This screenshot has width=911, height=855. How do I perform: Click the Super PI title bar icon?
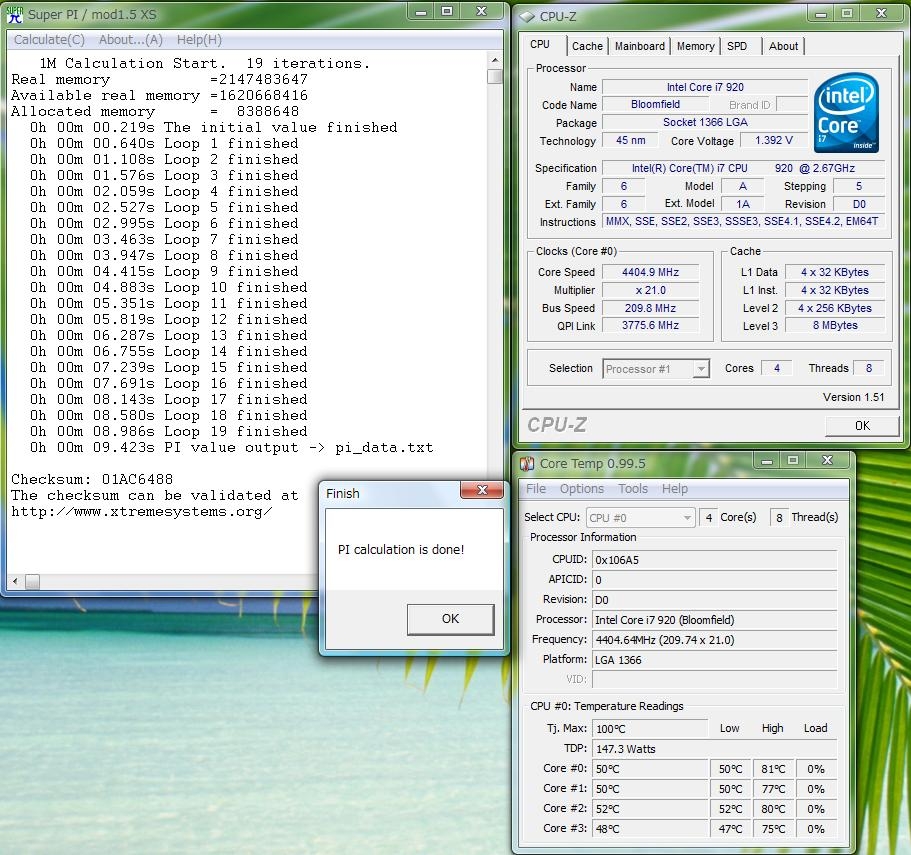click(15, 14)
